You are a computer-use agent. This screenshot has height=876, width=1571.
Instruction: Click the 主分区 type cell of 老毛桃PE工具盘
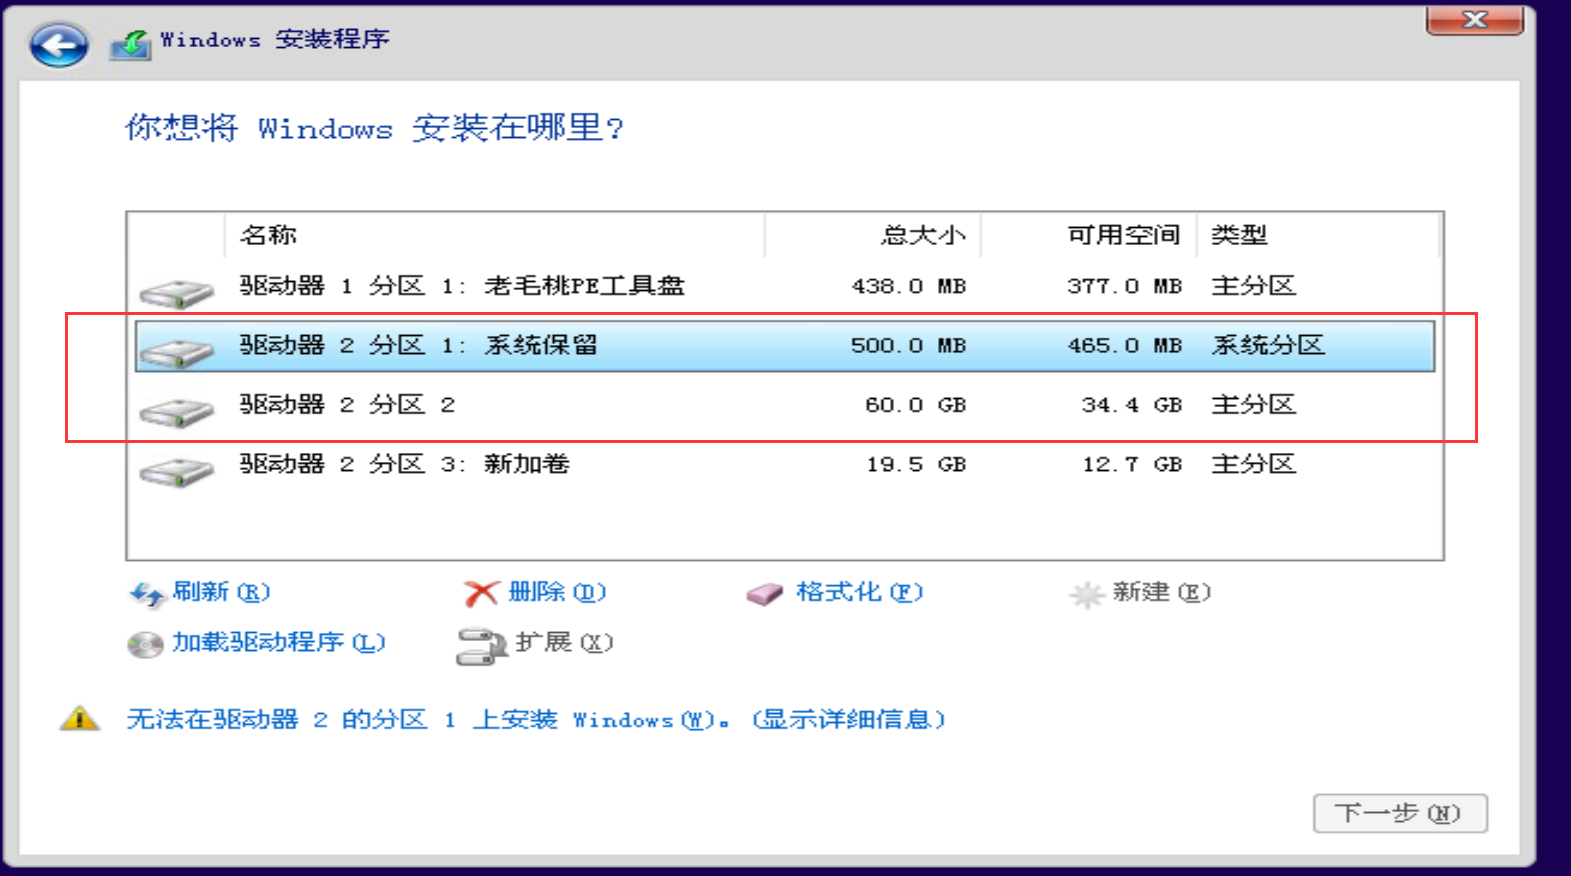(x=1254, y=287)
